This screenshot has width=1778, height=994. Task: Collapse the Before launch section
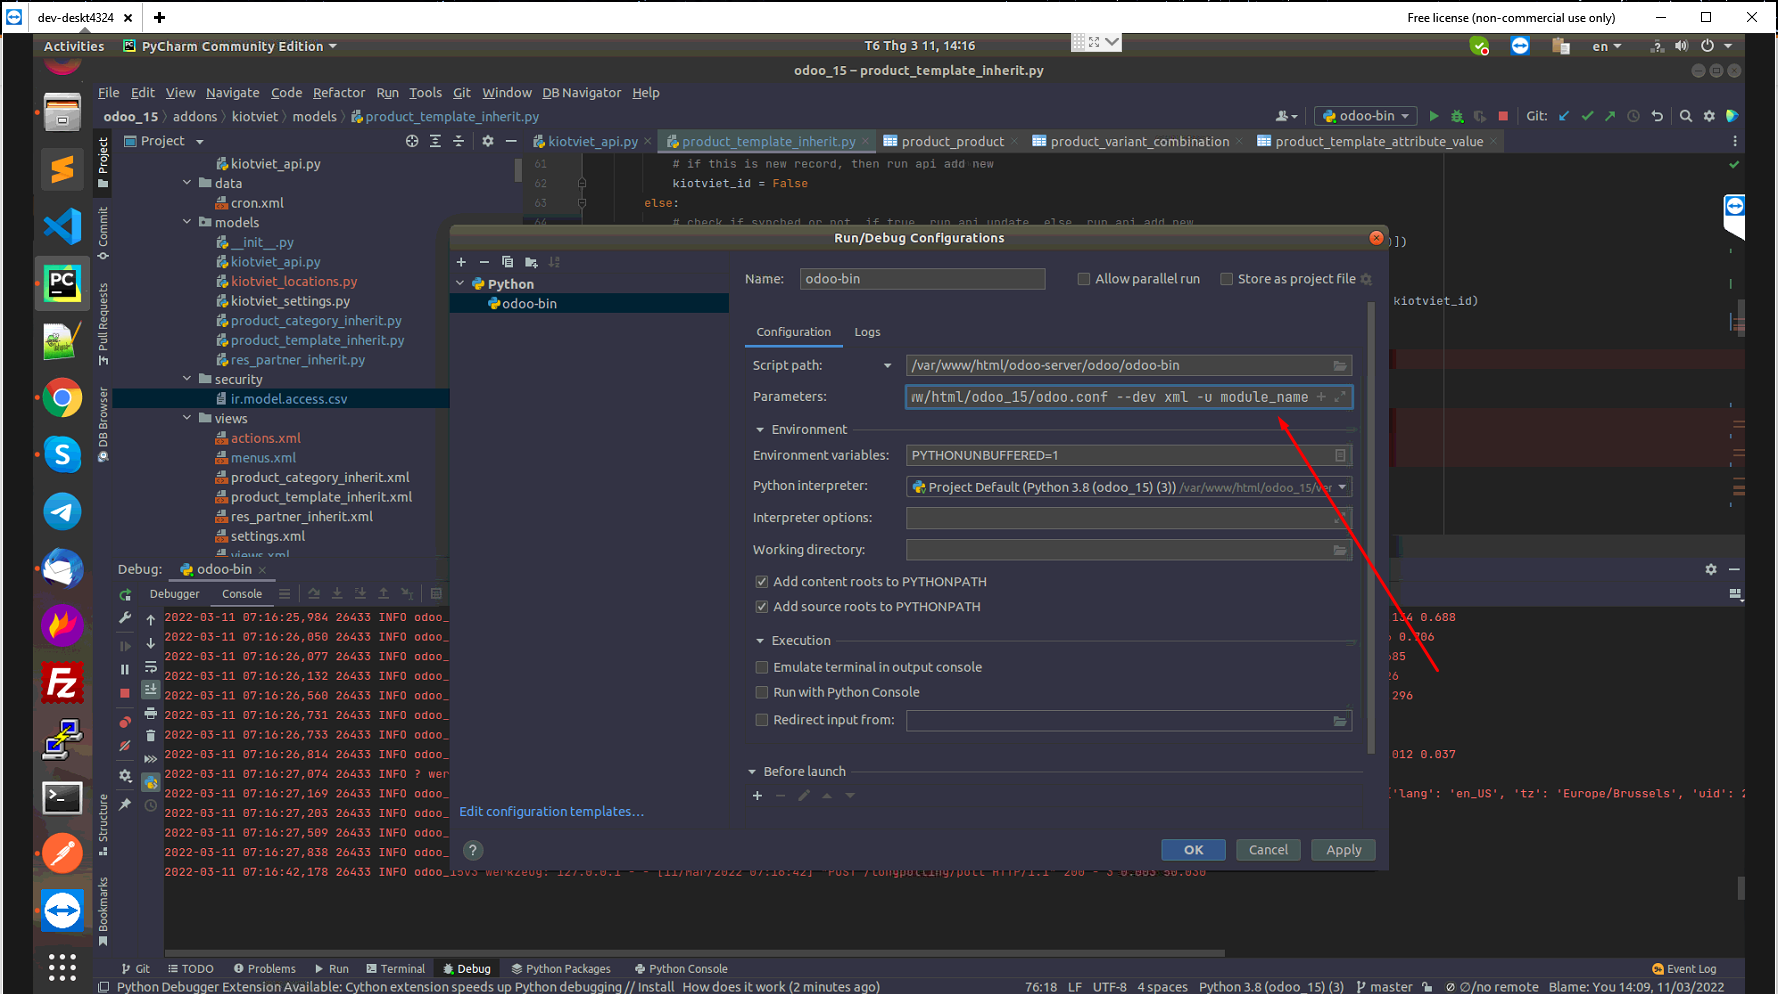tap(752, 772)
